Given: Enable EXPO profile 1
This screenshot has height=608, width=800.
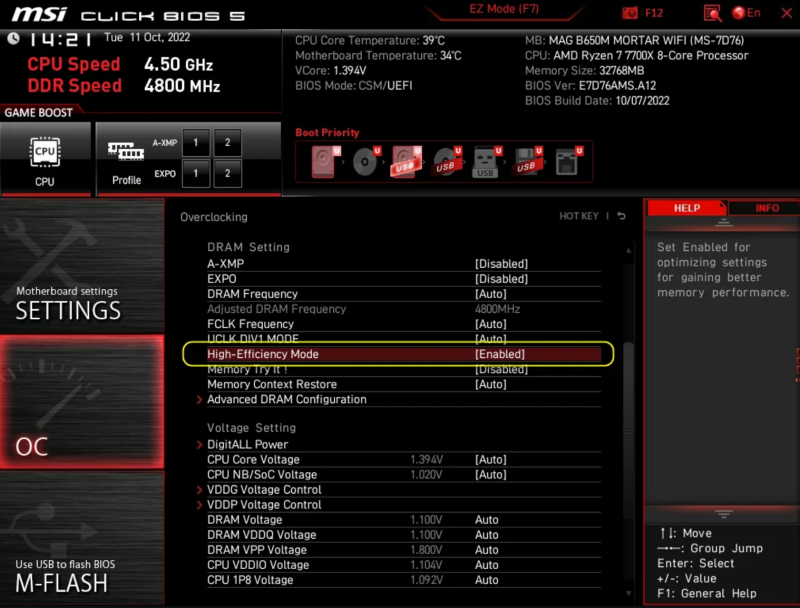Looking at the screenshot, I should point(195,173).
